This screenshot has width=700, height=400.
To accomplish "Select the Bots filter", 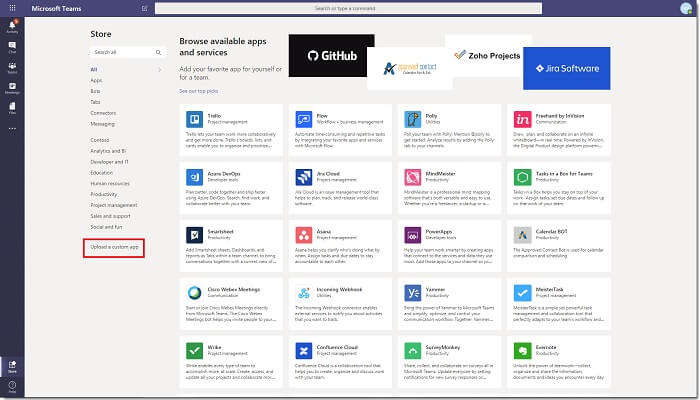I will pyautogui.click(x=96, y=91).
